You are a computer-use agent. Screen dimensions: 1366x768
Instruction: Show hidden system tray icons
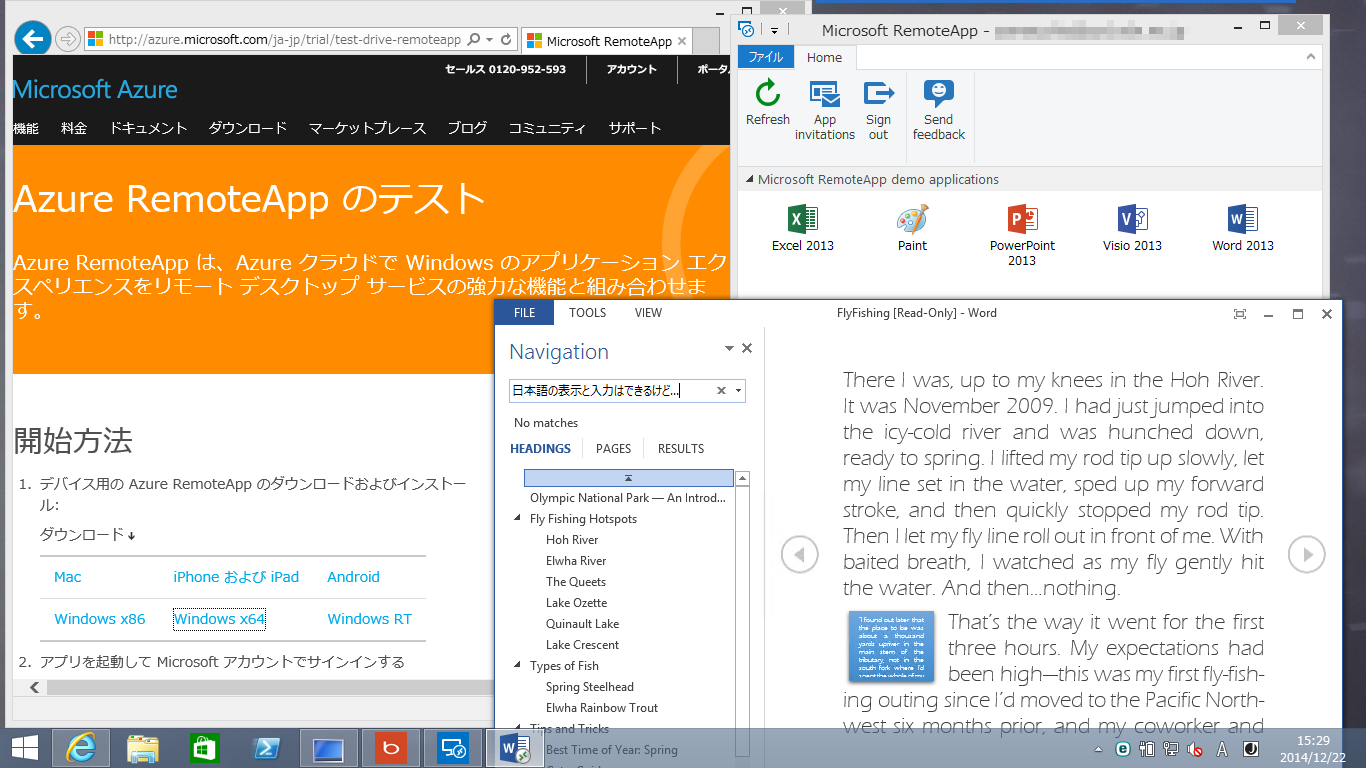[1100, 749]
